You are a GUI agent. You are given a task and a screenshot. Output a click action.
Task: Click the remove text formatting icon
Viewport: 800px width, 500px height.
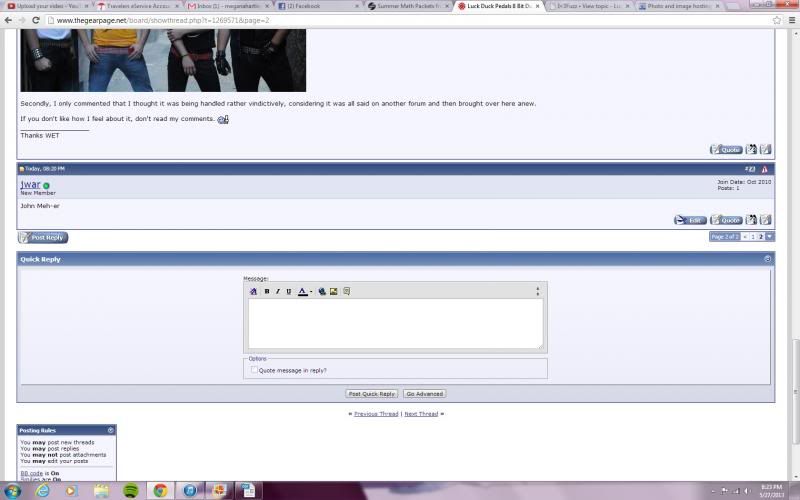tap(254, 291)
